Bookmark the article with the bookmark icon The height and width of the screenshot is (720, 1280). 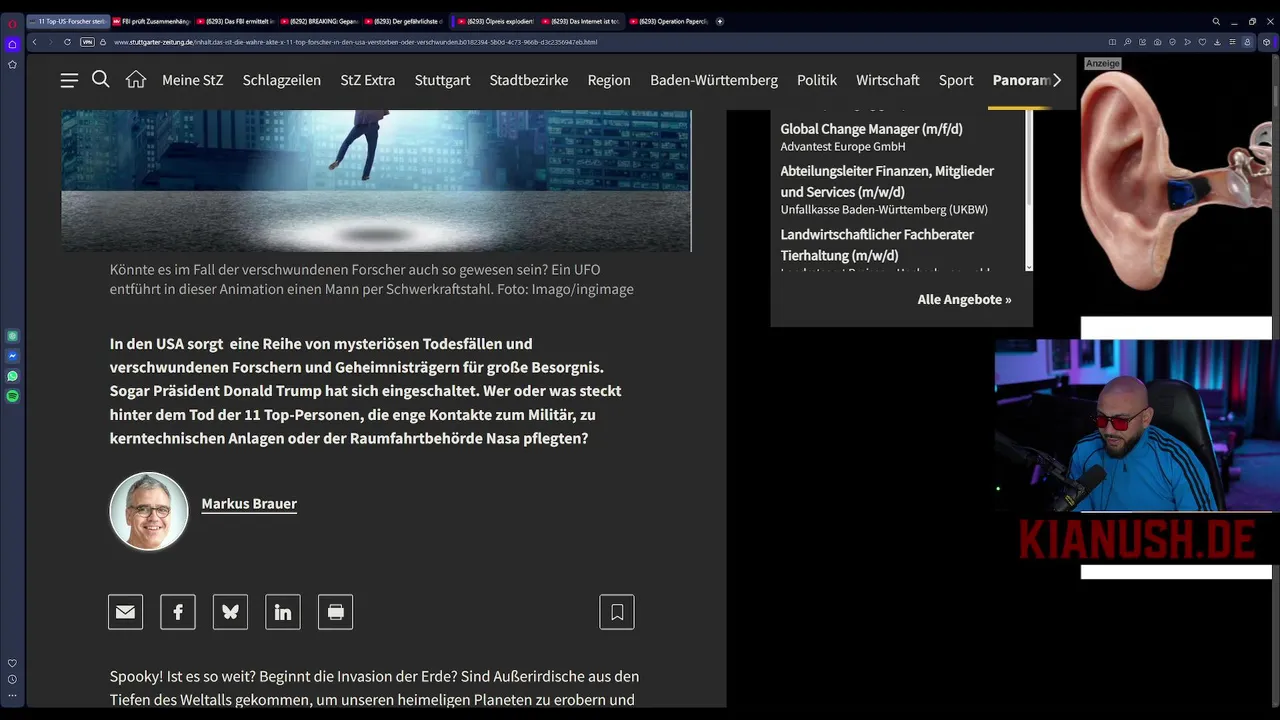click(x=617, y=612)
